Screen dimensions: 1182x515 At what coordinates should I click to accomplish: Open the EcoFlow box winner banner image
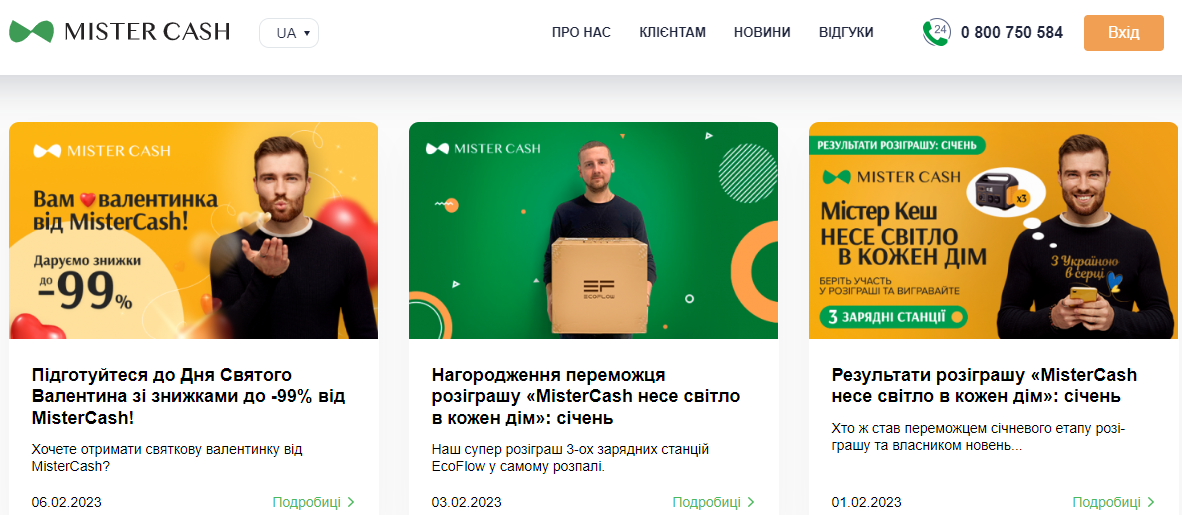[x=593, y=230]
